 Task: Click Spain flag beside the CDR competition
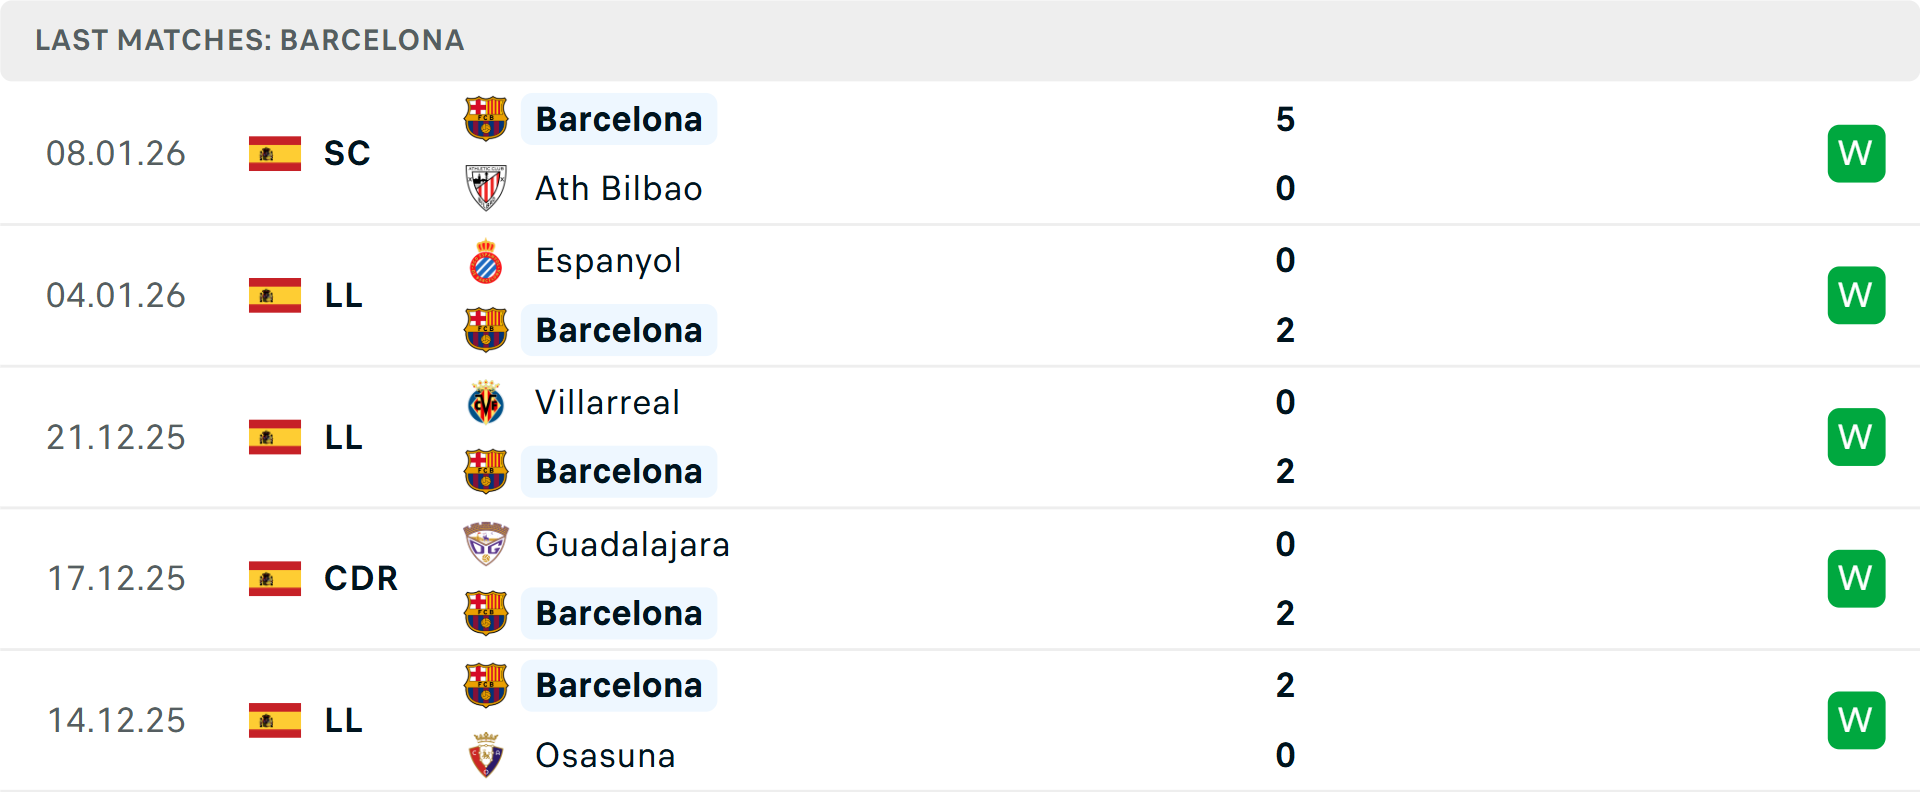tap(275, 578)
